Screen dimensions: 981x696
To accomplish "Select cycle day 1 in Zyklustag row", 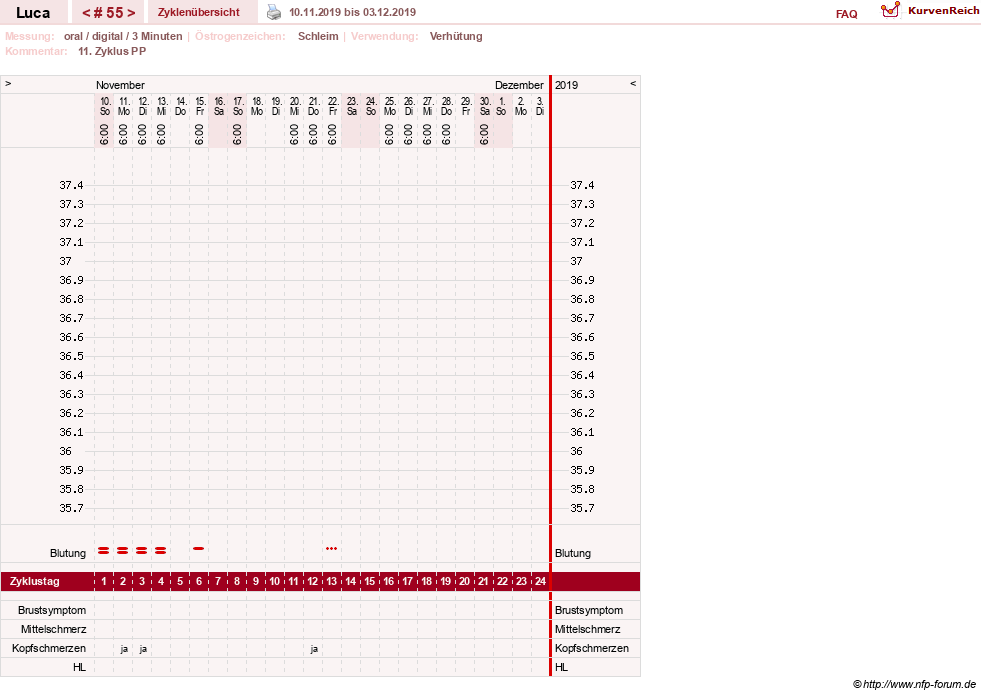I will (x=104, y=581).
